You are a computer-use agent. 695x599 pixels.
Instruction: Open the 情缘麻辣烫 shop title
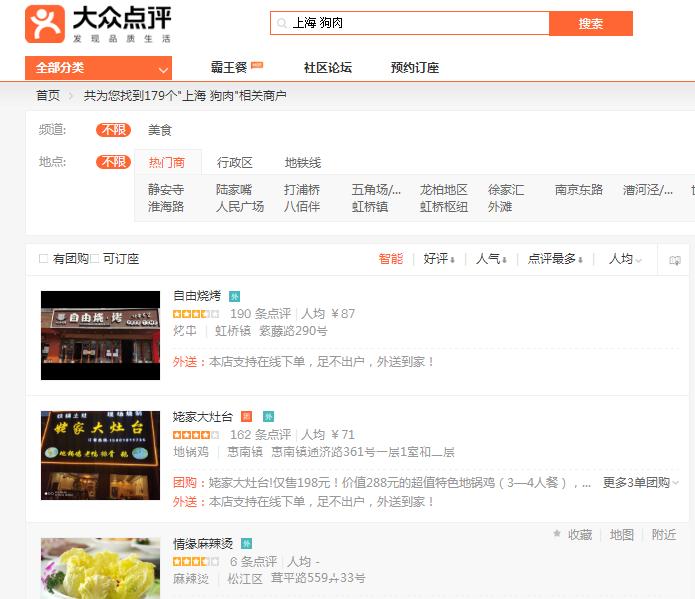point(203,543)
